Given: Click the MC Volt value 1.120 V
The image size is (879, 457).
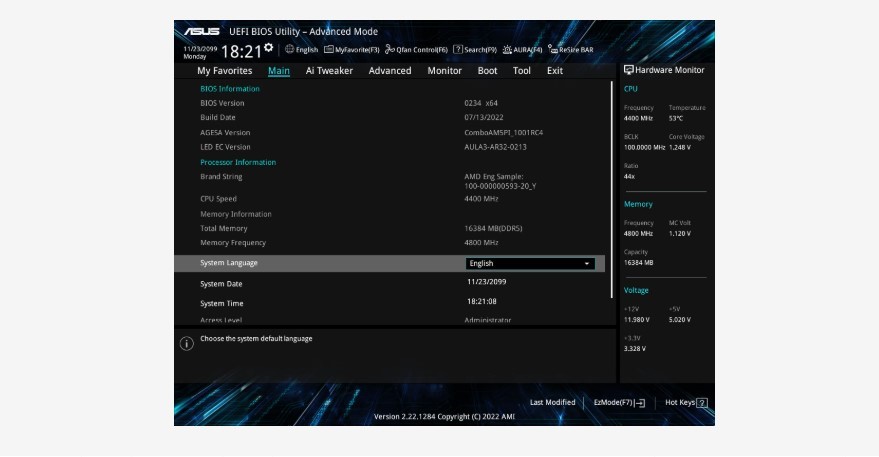Looking at the screenshot, I should point(680,234).
